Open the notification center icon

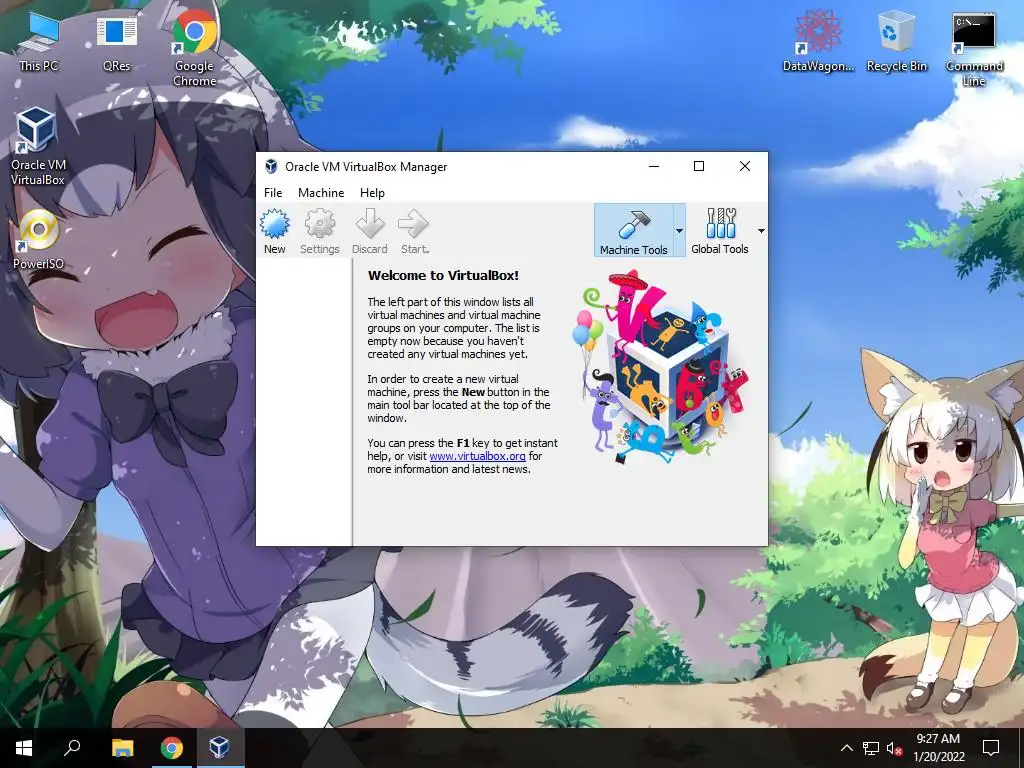pyautogui.click(x=991, y=748)
